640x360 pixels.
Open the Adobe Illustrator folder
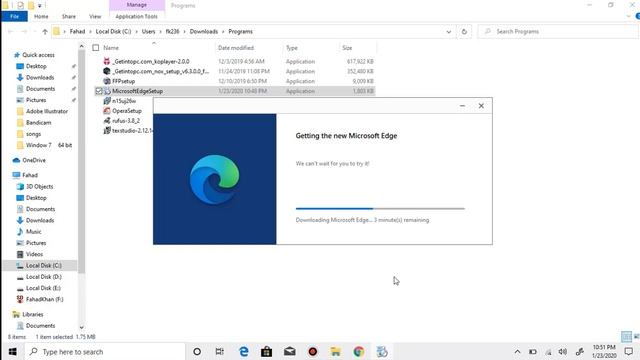[47, 111]
